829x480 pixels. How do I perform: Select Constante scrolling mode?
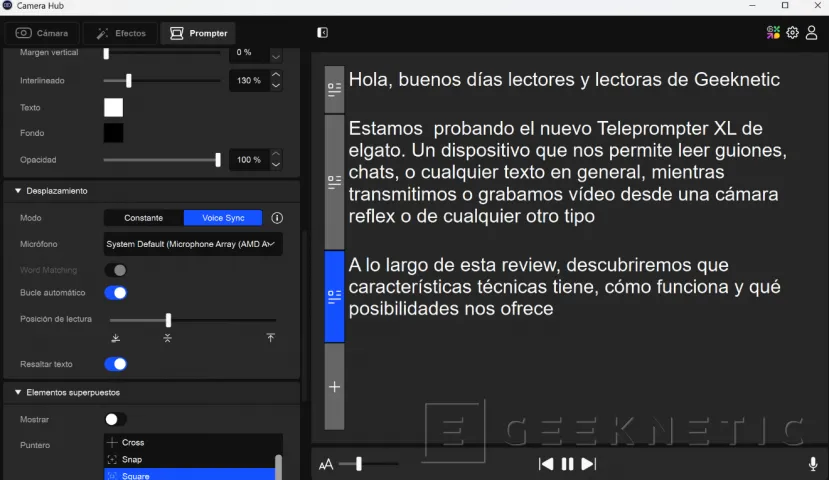click(144, 218)
